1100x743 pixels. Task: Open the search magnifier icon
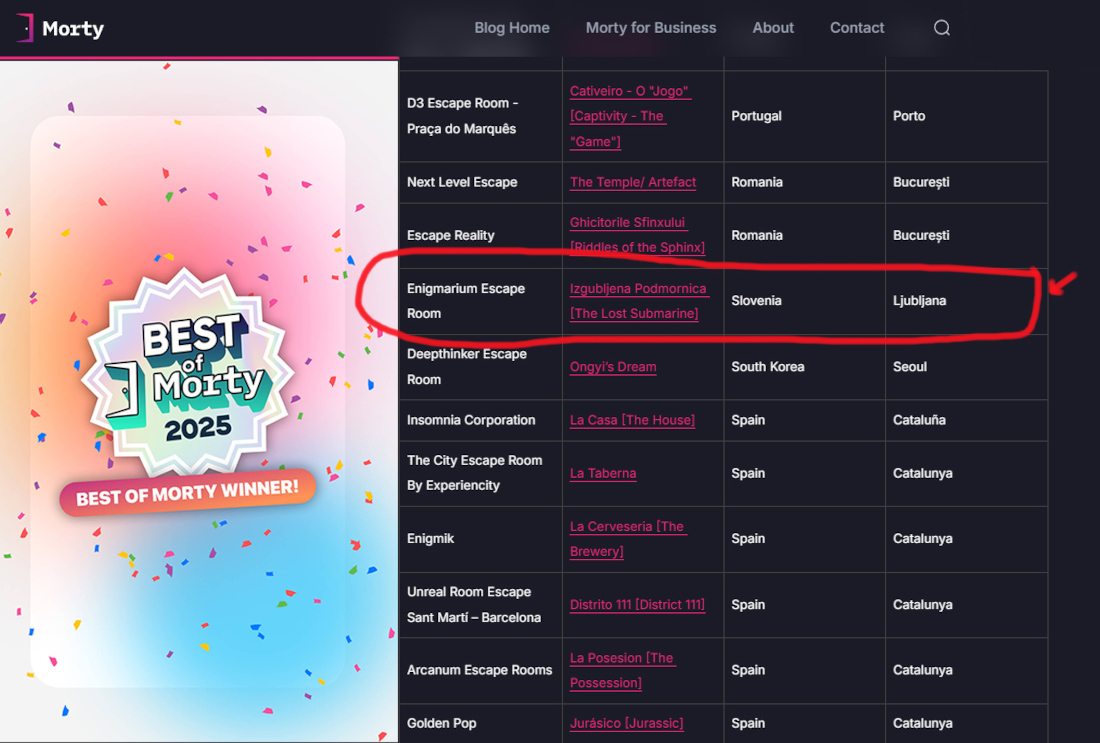click(x=941, y=28)
